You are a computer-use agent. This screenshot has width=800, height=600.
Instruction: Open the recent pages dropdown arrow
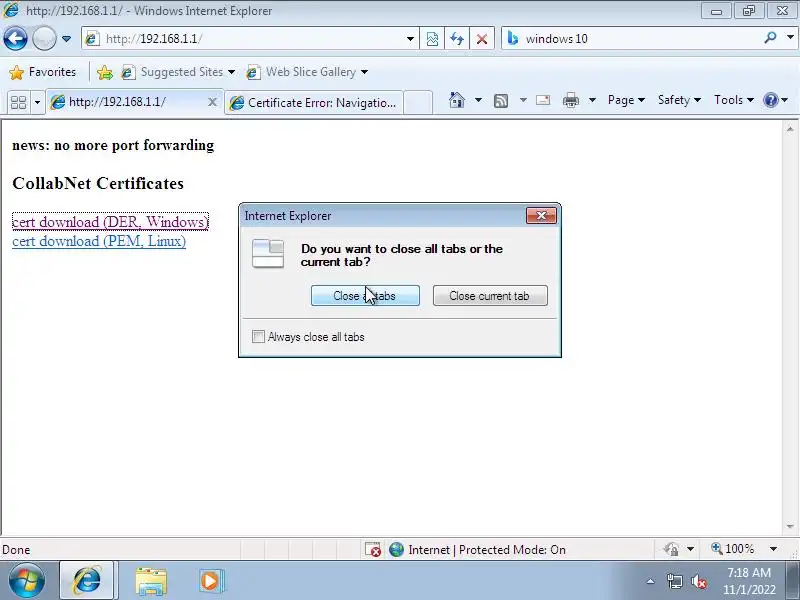pos(66,39)
